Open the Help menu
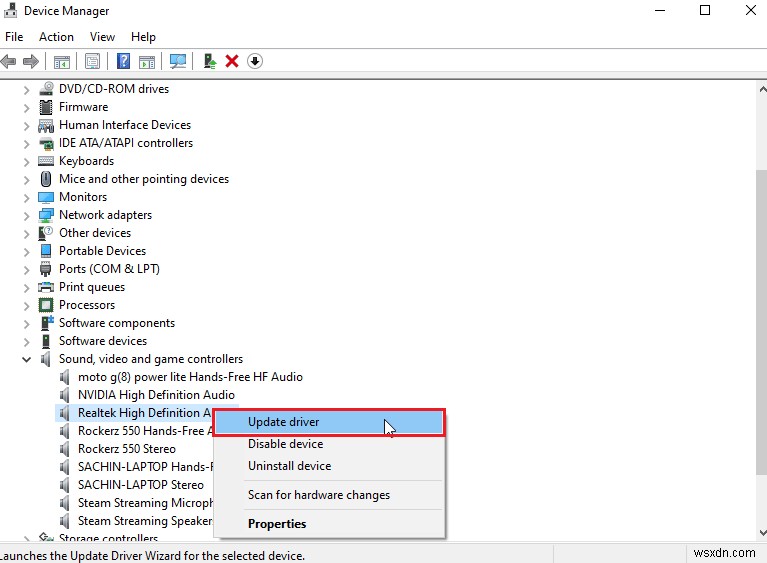The height and width of the screenshot is (563, 767). pyautogui.click(x=143, y=37)
